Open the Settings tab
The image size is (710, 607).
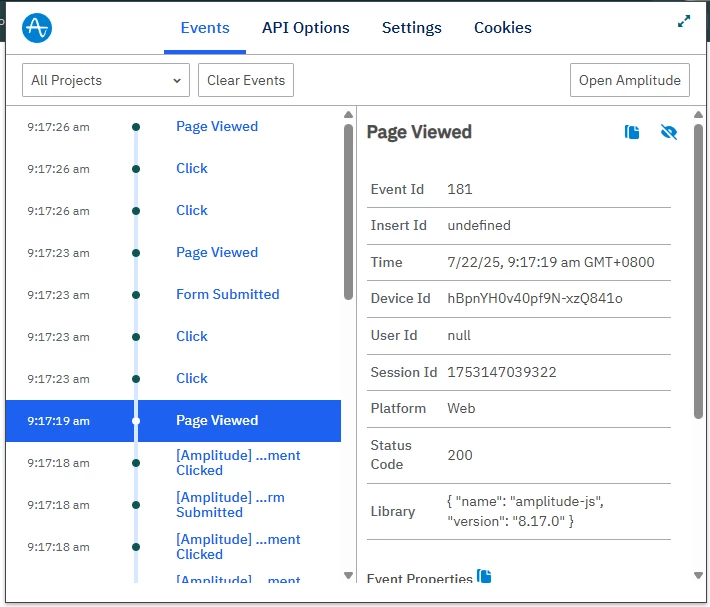point(412,28)
